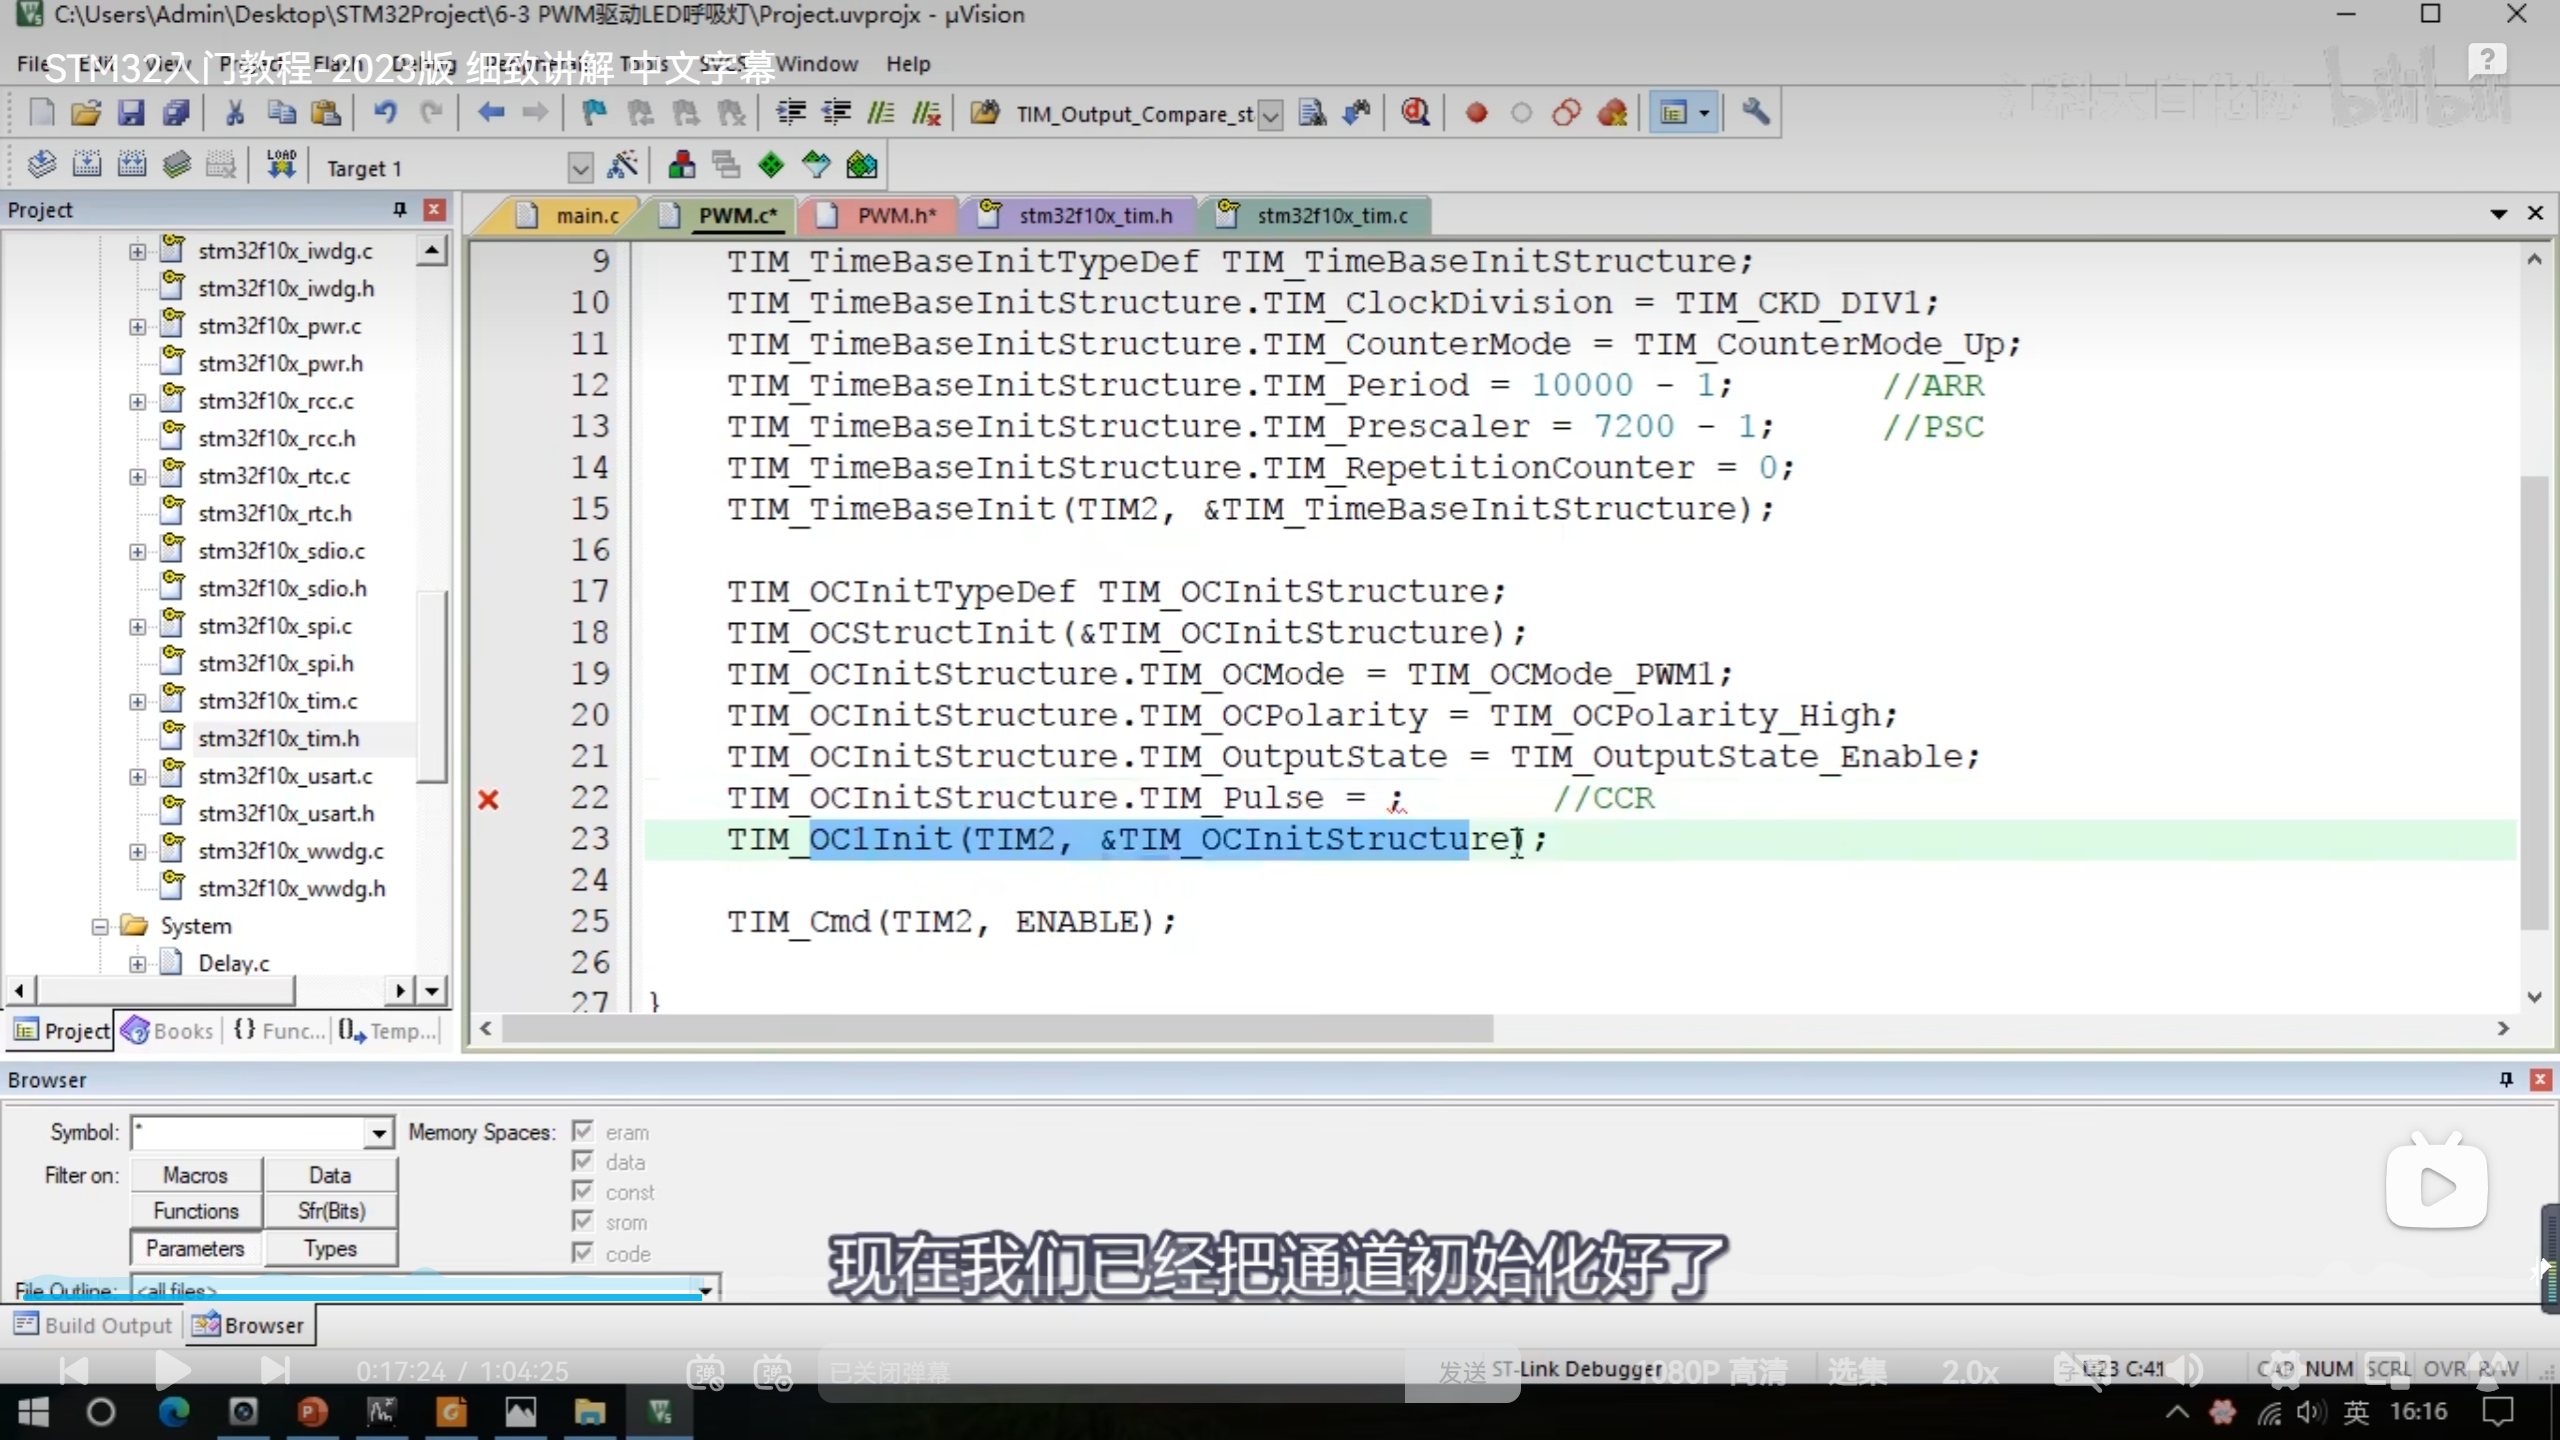Toggle the eram memory space checkbox
This screenshot has height=1440, width=2560.
tap(583, 1131)
